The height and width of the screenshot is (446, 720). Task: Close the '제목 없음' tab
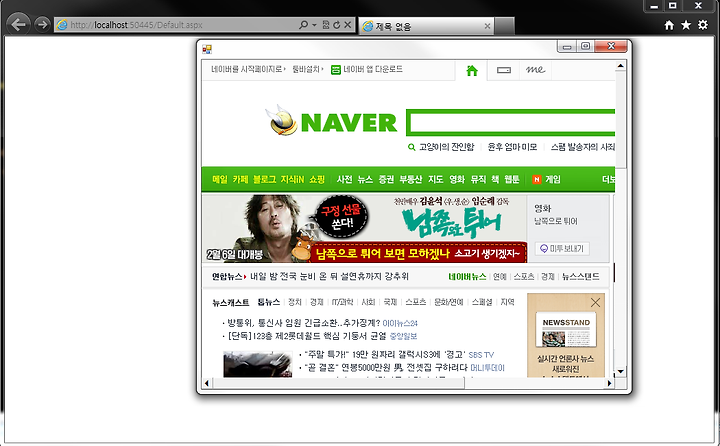pos(487,27)
